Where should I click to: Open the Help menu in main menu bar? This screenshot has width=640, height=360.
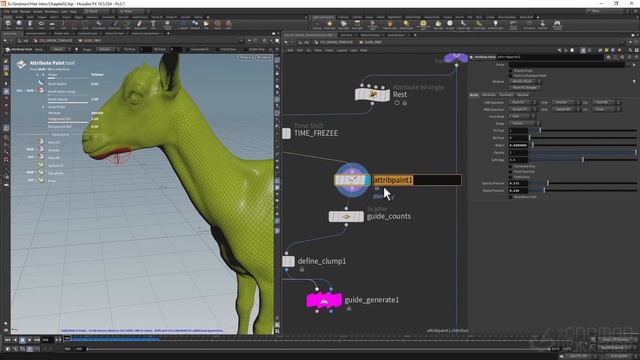point(73,11)
